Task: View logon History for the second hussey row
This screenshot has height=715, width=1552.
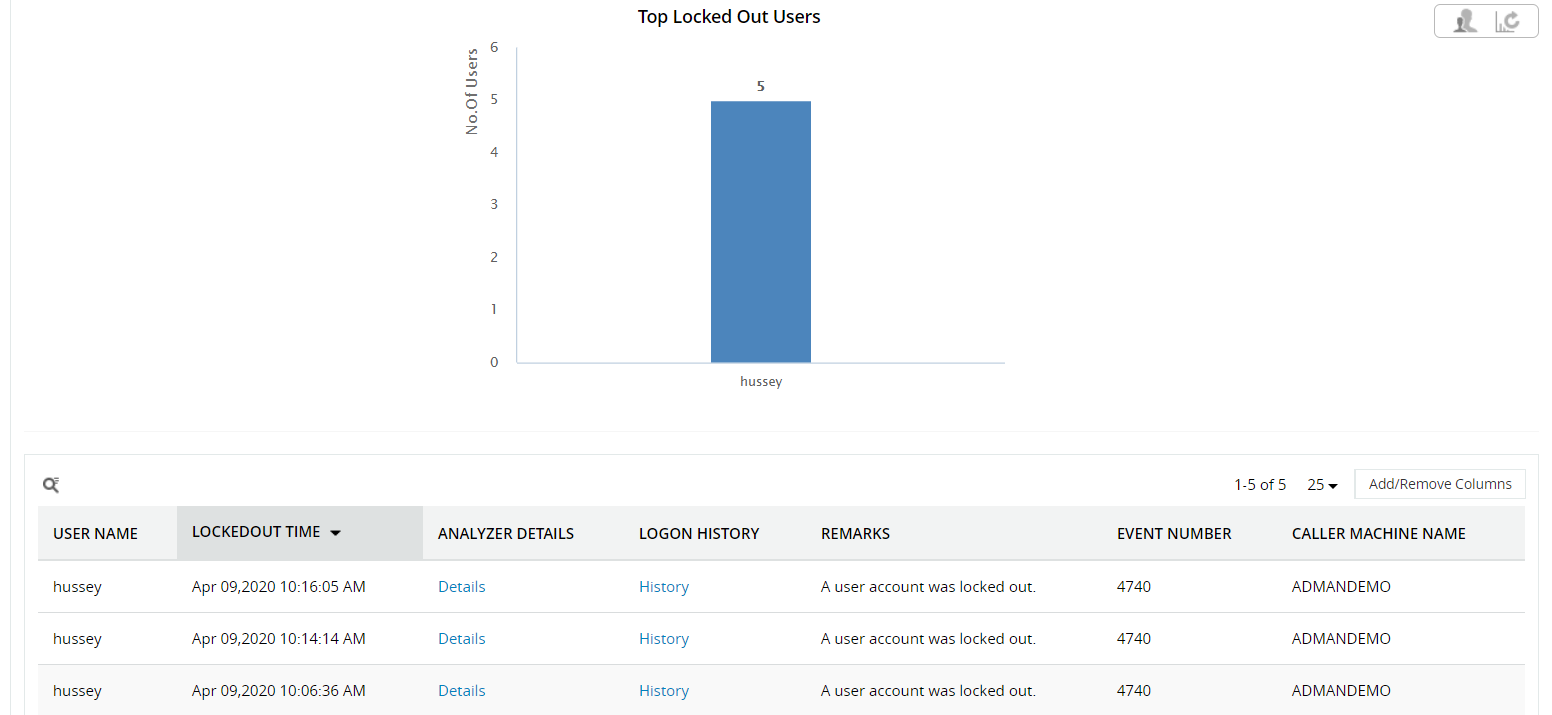Action: tap(663, 638)
